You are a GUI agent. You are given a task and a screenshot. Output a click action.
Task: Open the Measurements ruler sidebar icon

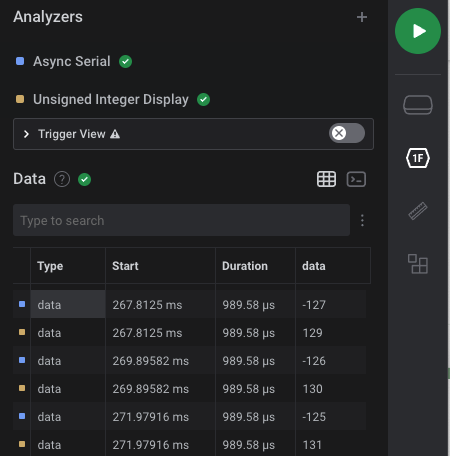pos(418,211)
